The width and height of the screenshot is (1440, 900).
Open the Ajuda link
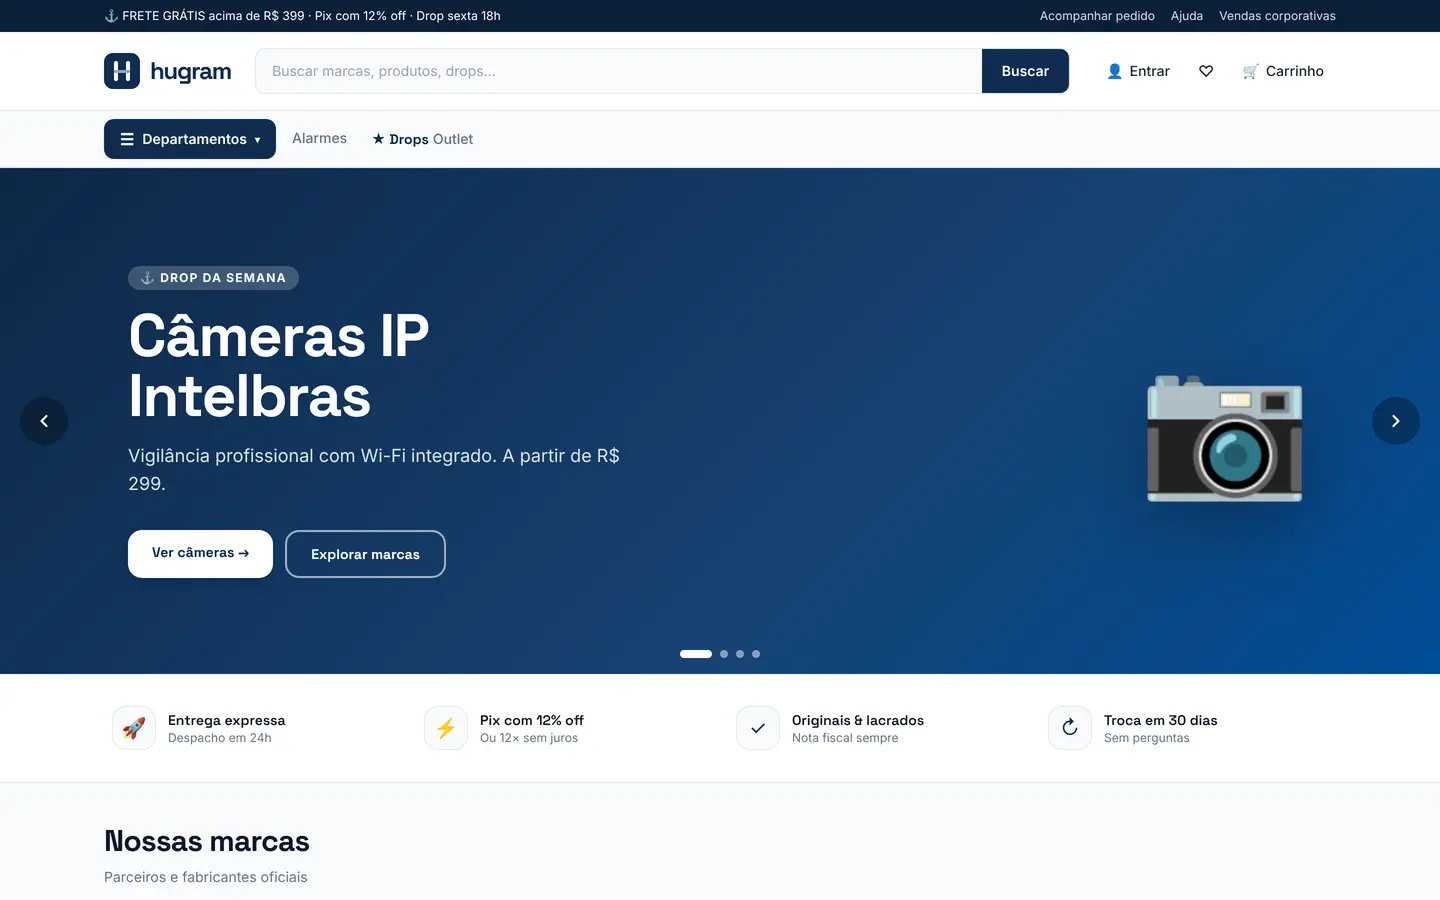point(1187,16)
